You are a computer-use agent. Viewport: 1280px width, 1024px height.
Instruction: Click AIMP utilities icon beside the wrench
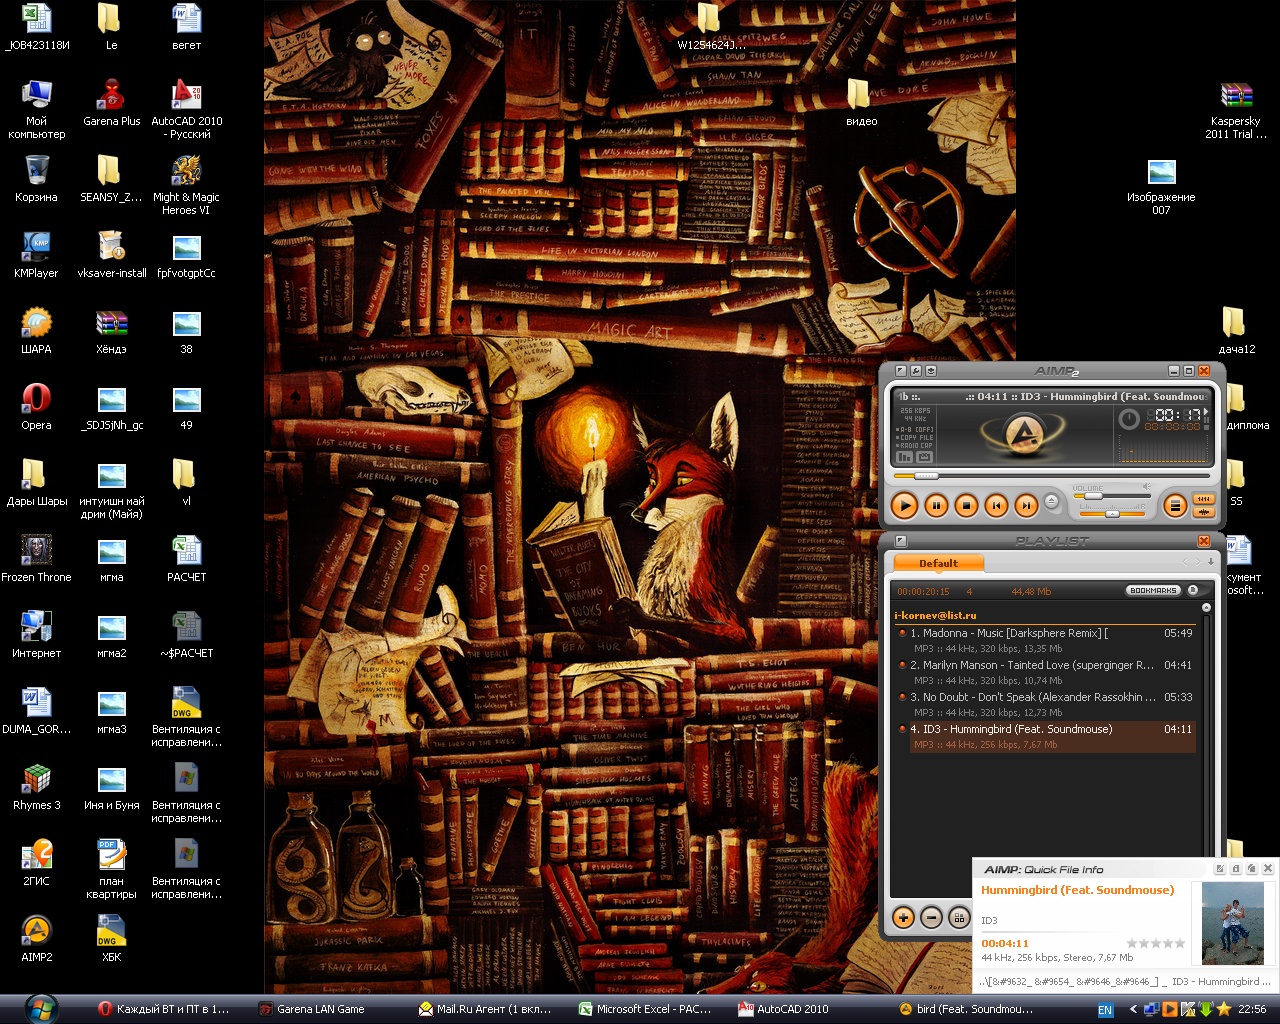pyautogui.click(x=931, y=370)
